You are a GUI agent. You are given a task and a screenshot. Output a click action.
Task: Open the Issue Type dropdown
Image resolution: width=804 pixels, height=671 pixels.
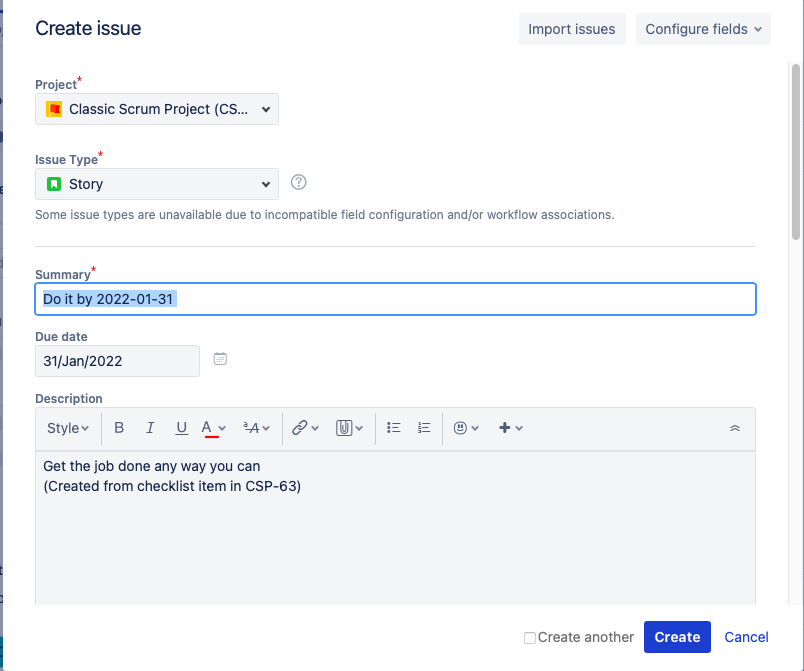click(157, 184)
